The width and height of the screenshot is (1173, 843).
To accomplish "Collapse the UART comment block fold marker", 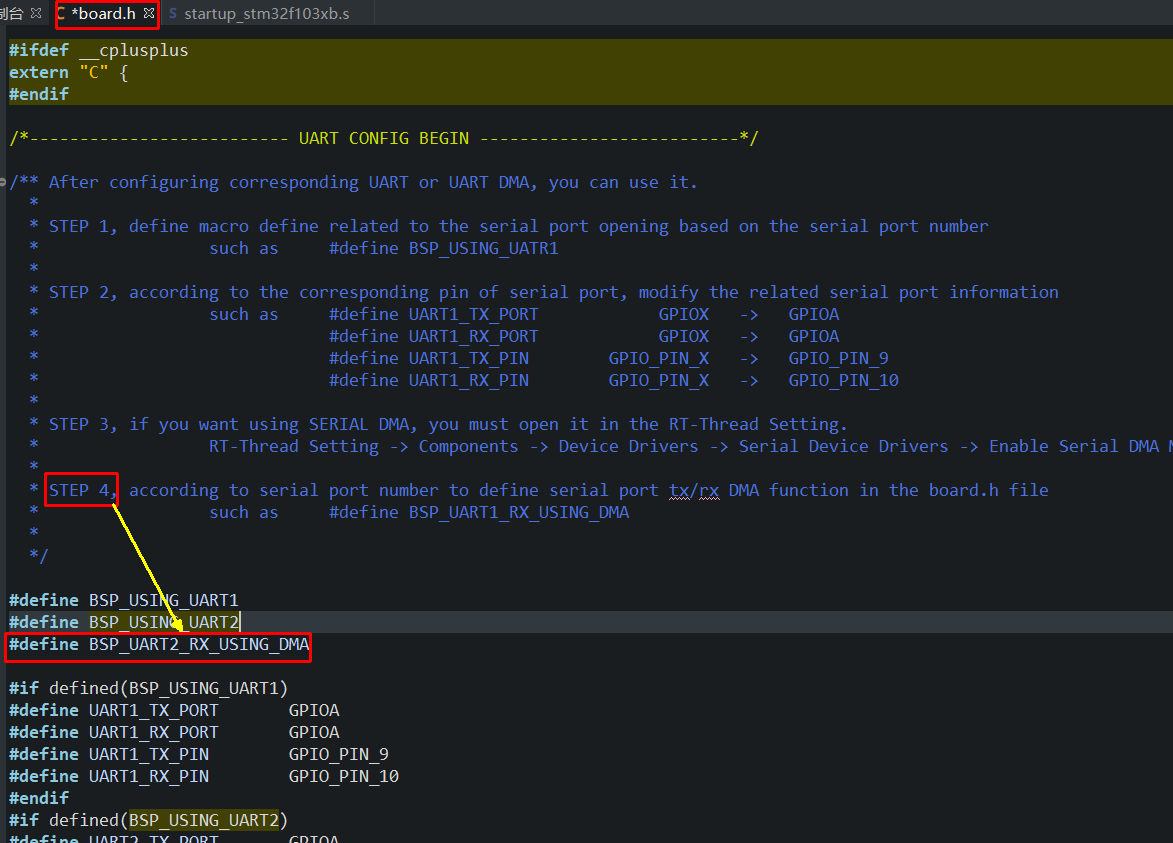I will 3,181.
